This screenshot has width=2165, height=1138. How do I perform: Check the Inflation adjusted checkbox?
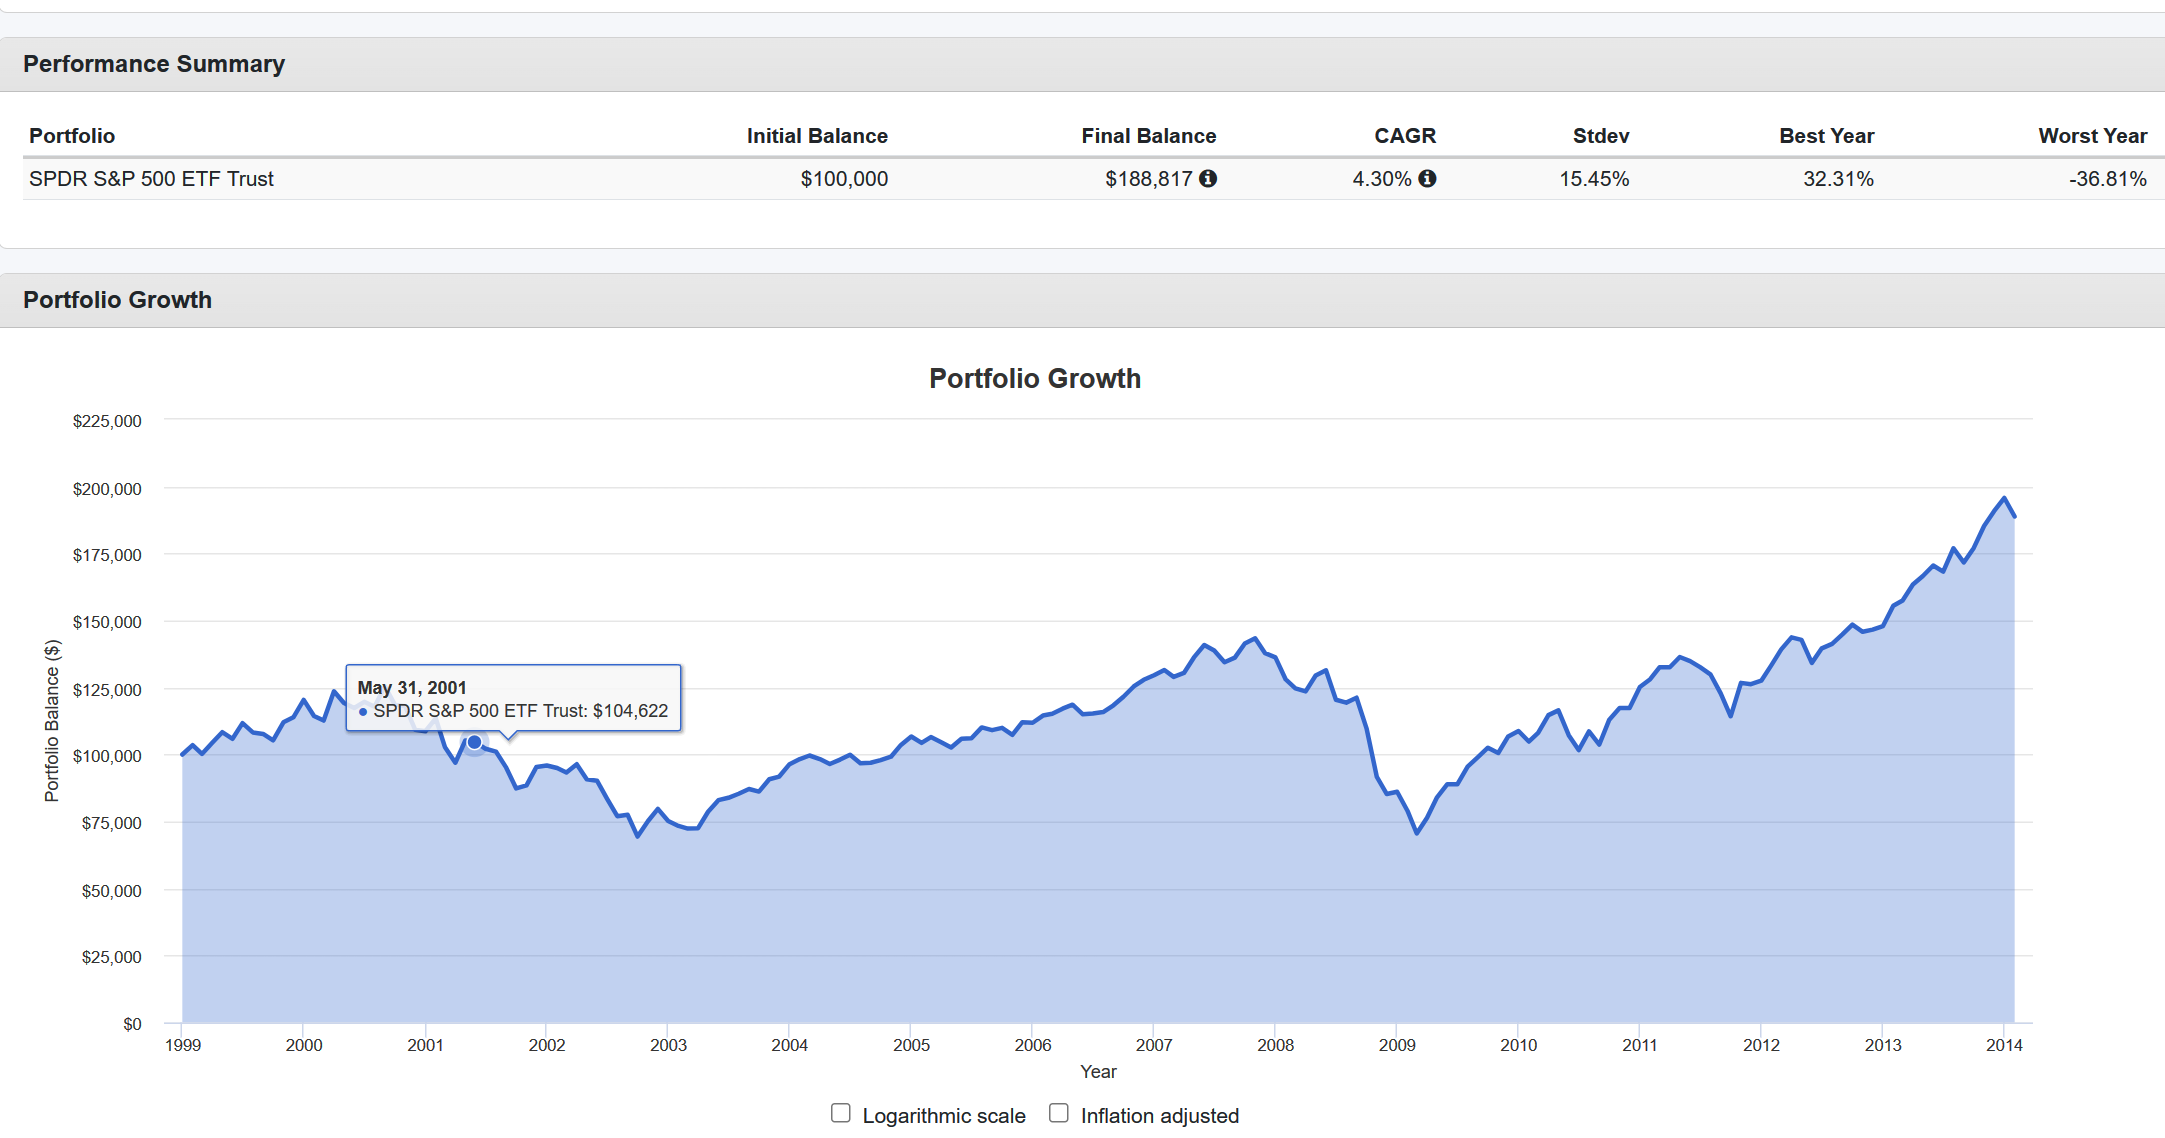[1059, 1113]
